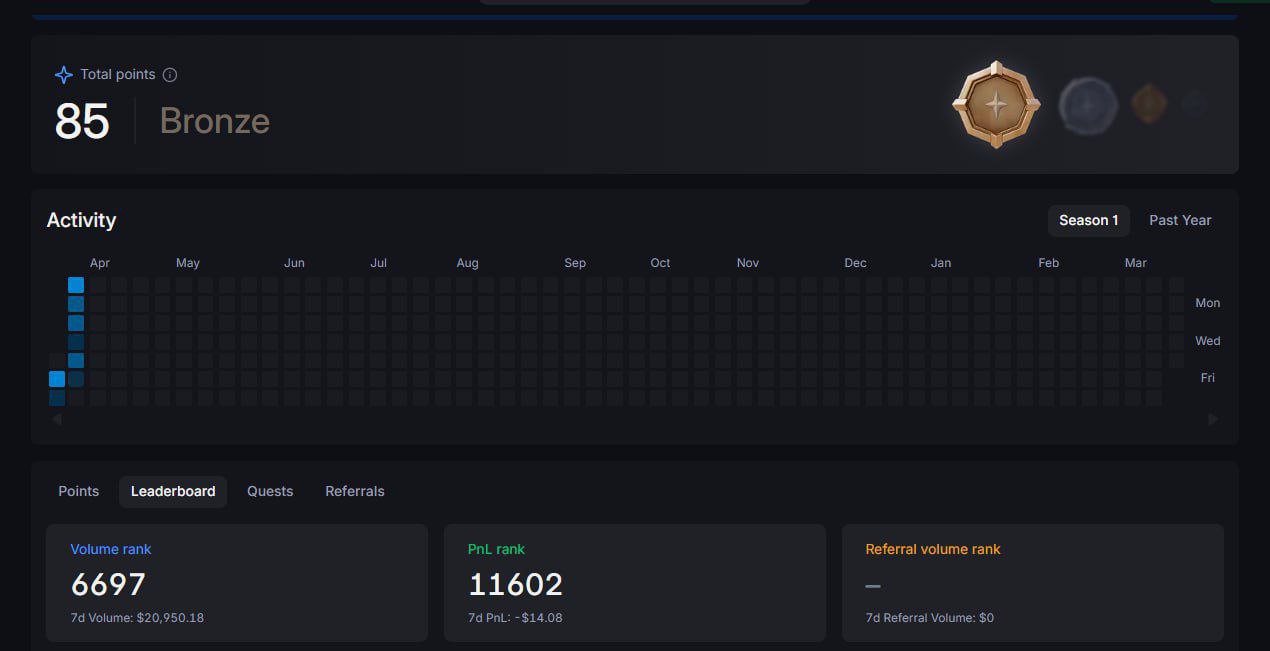Open the Points tab
The image size is (1270, 651).
point(79,491)
